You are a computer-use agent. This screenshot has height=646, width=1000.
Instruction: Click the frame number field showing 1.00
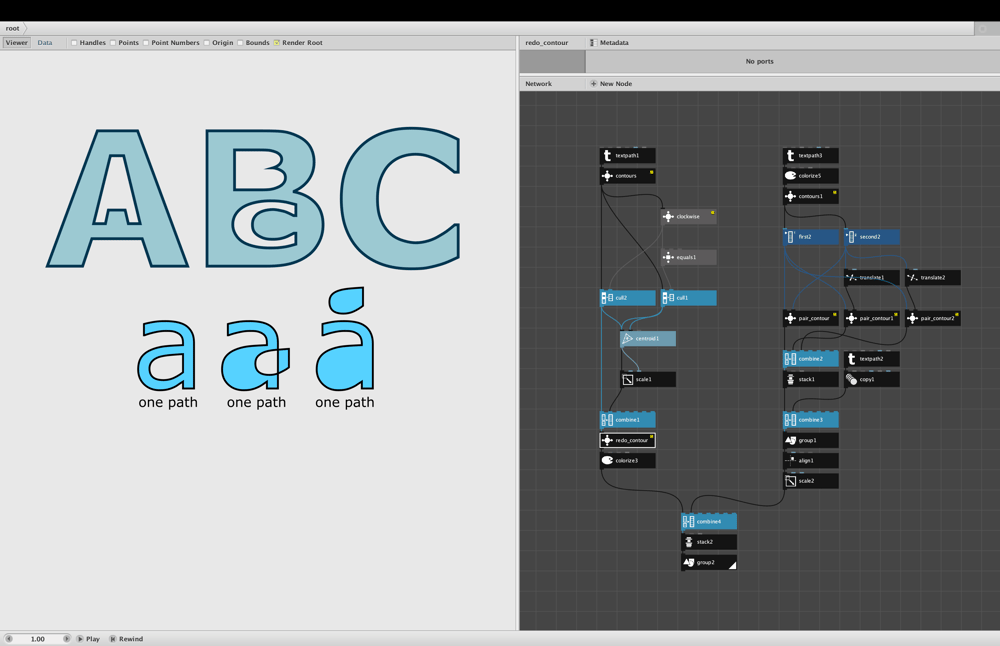pyautogui.click(x=38, y=639)
